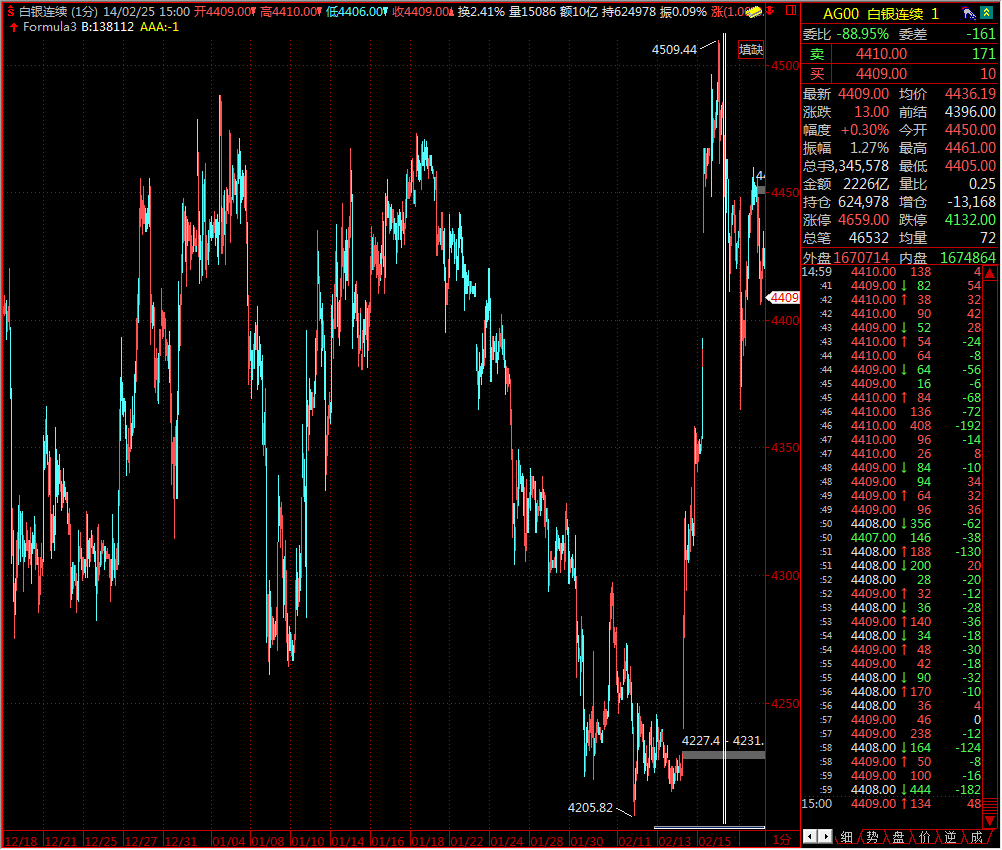Click the 14:59 tick row

coord(892,272)
